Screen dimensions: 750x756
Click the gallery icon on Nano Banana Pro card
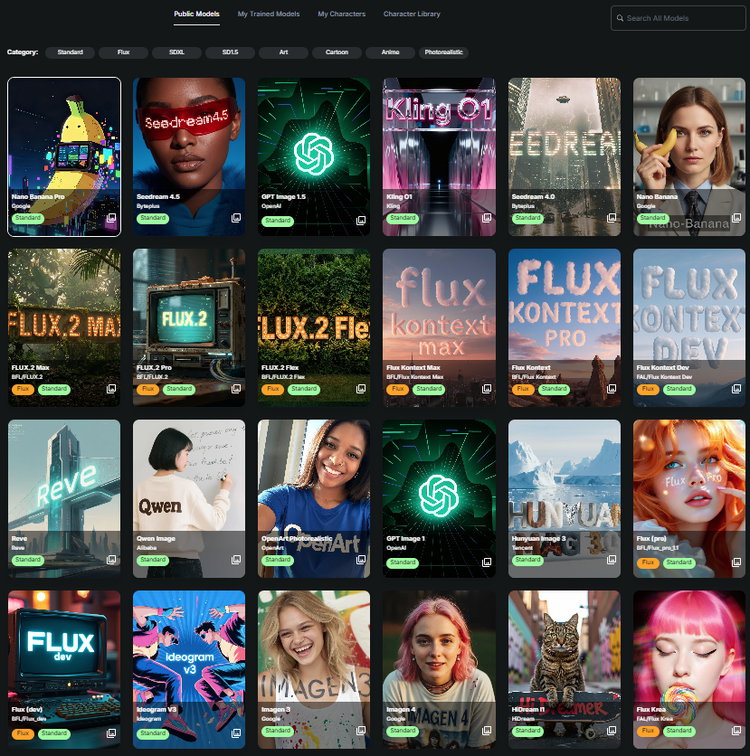[111, 218]
